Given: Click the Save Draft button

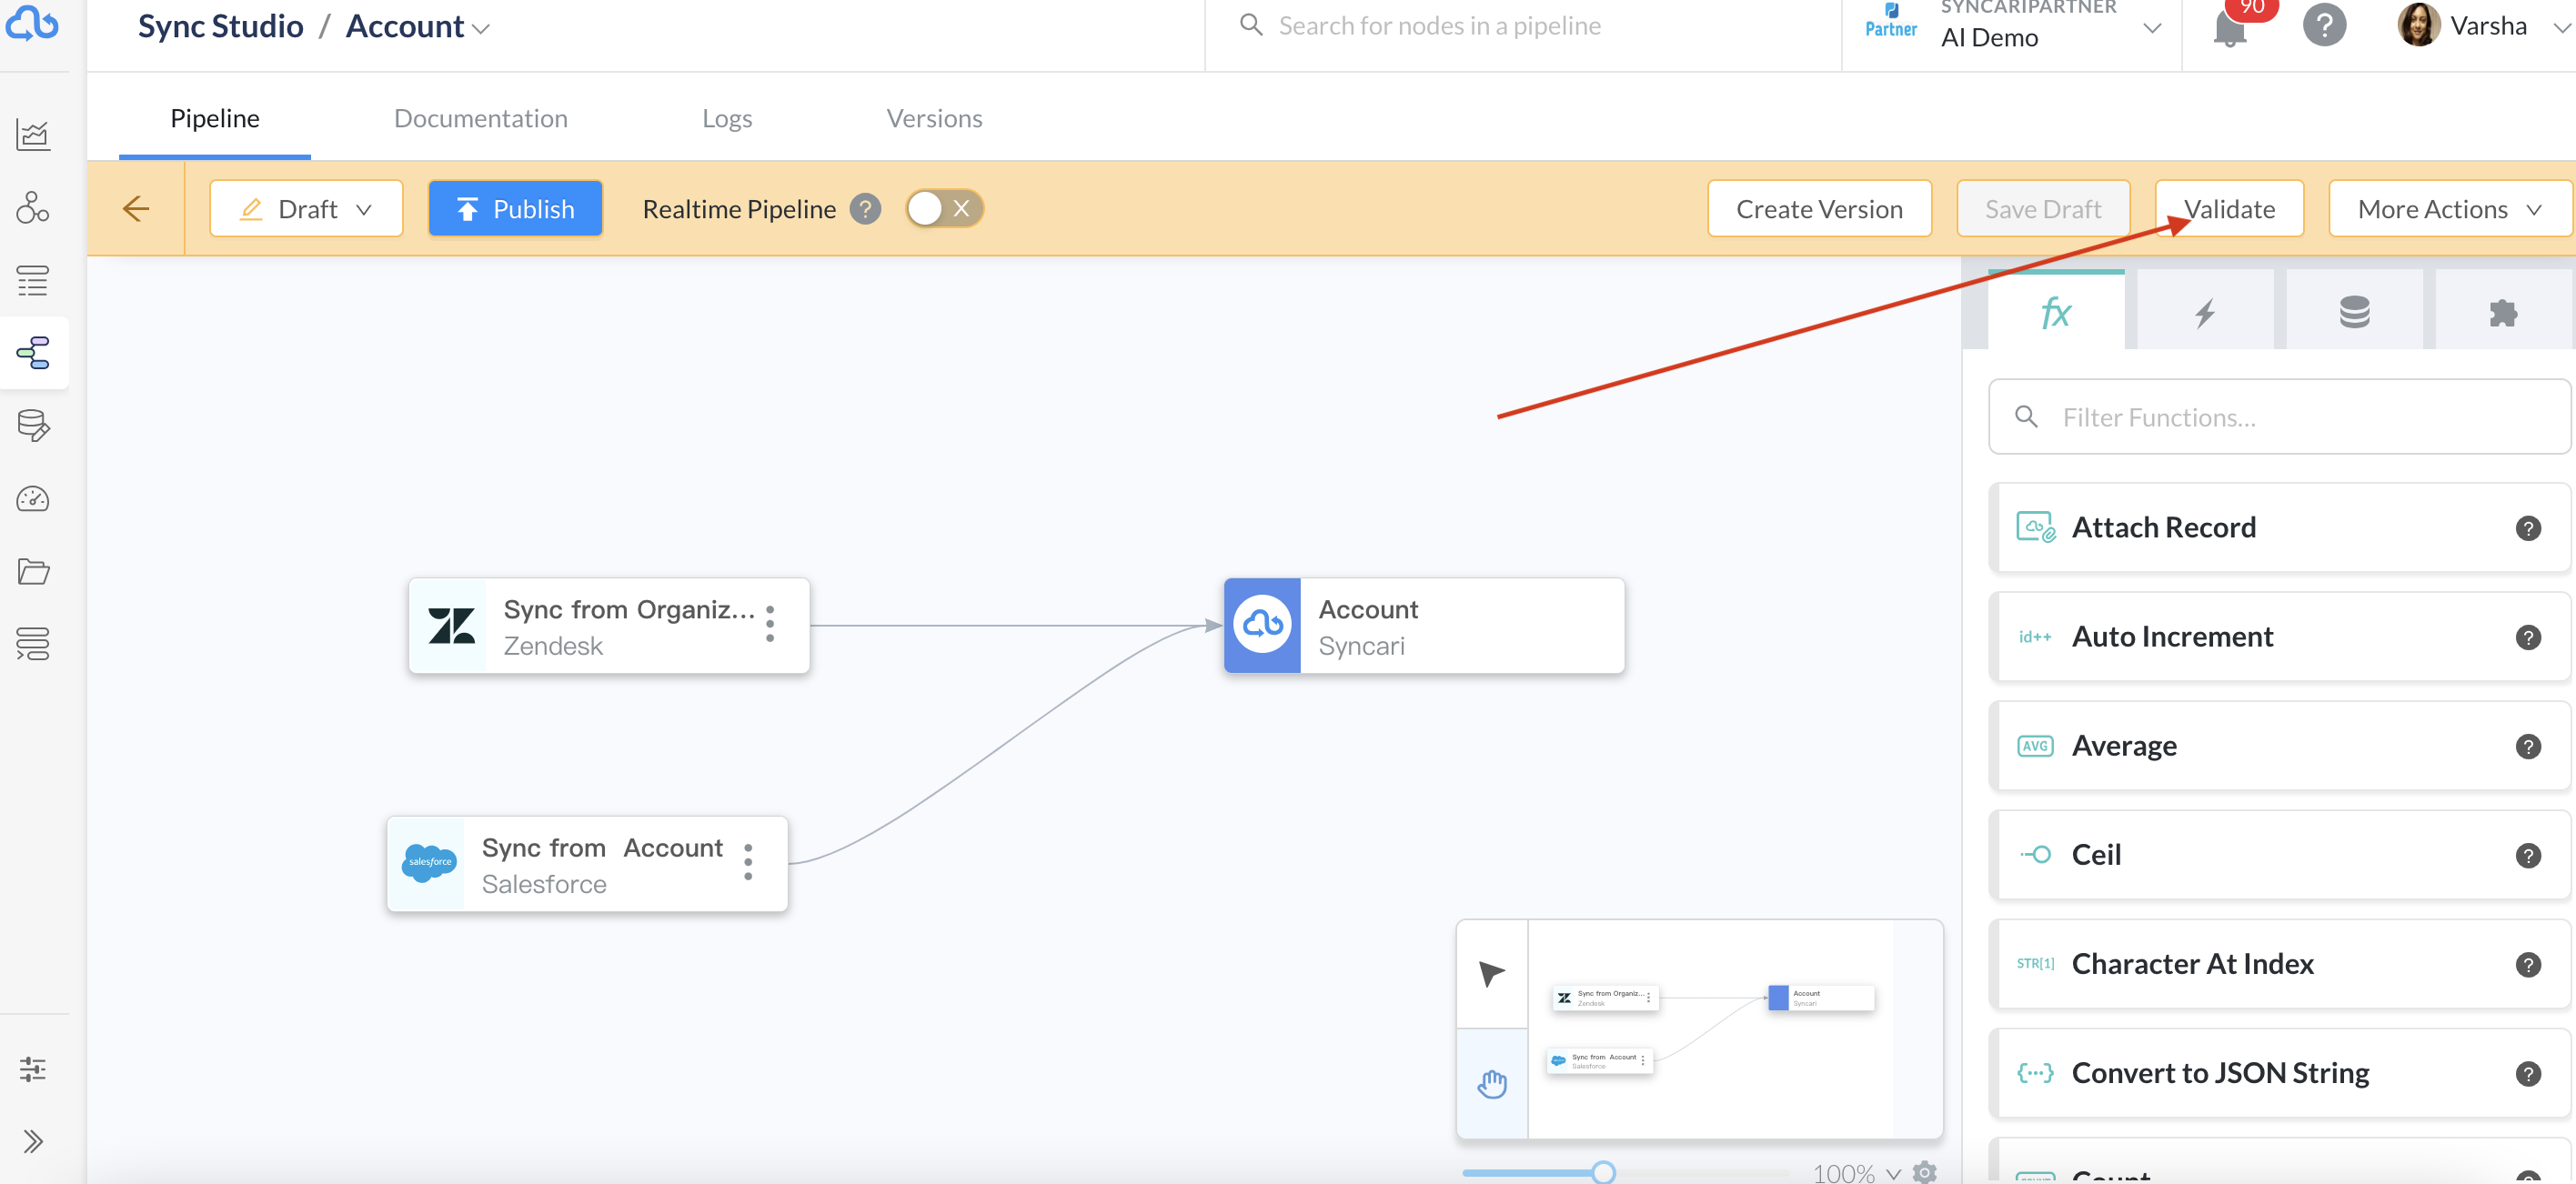Looking at the screenshot, I should 2043,208.
